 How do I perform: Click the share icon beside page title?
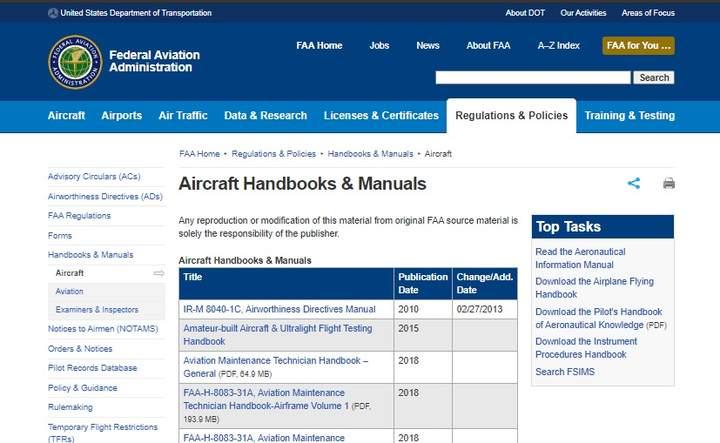pos(633,184)
